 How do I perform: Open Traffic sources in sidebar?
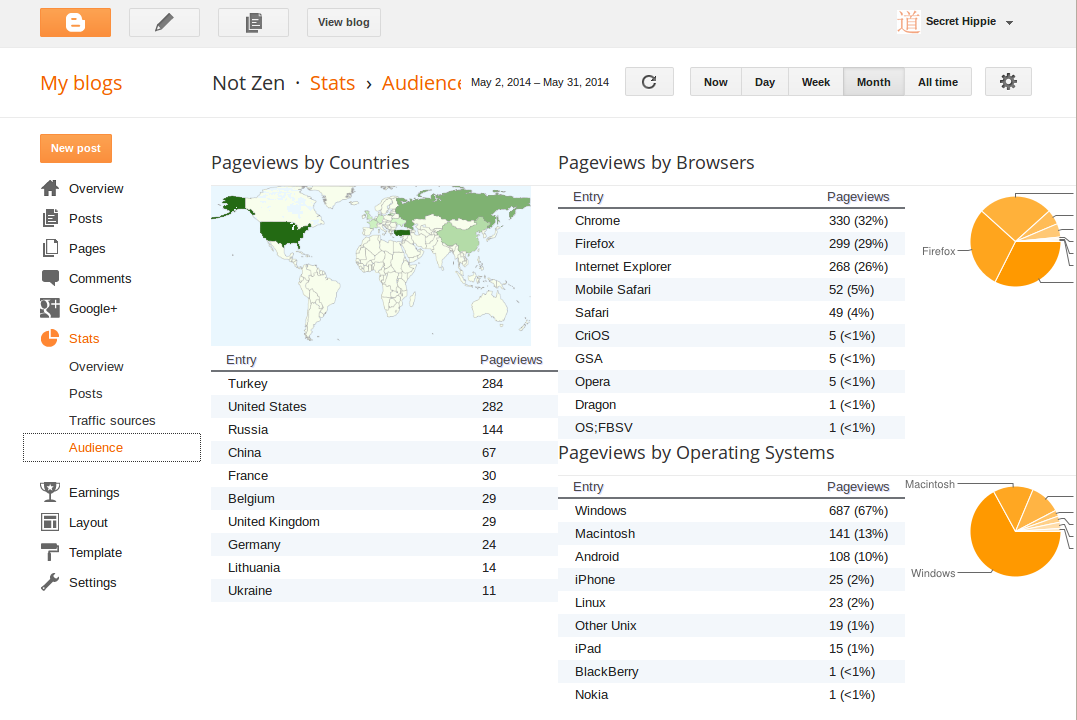(112, 420)
